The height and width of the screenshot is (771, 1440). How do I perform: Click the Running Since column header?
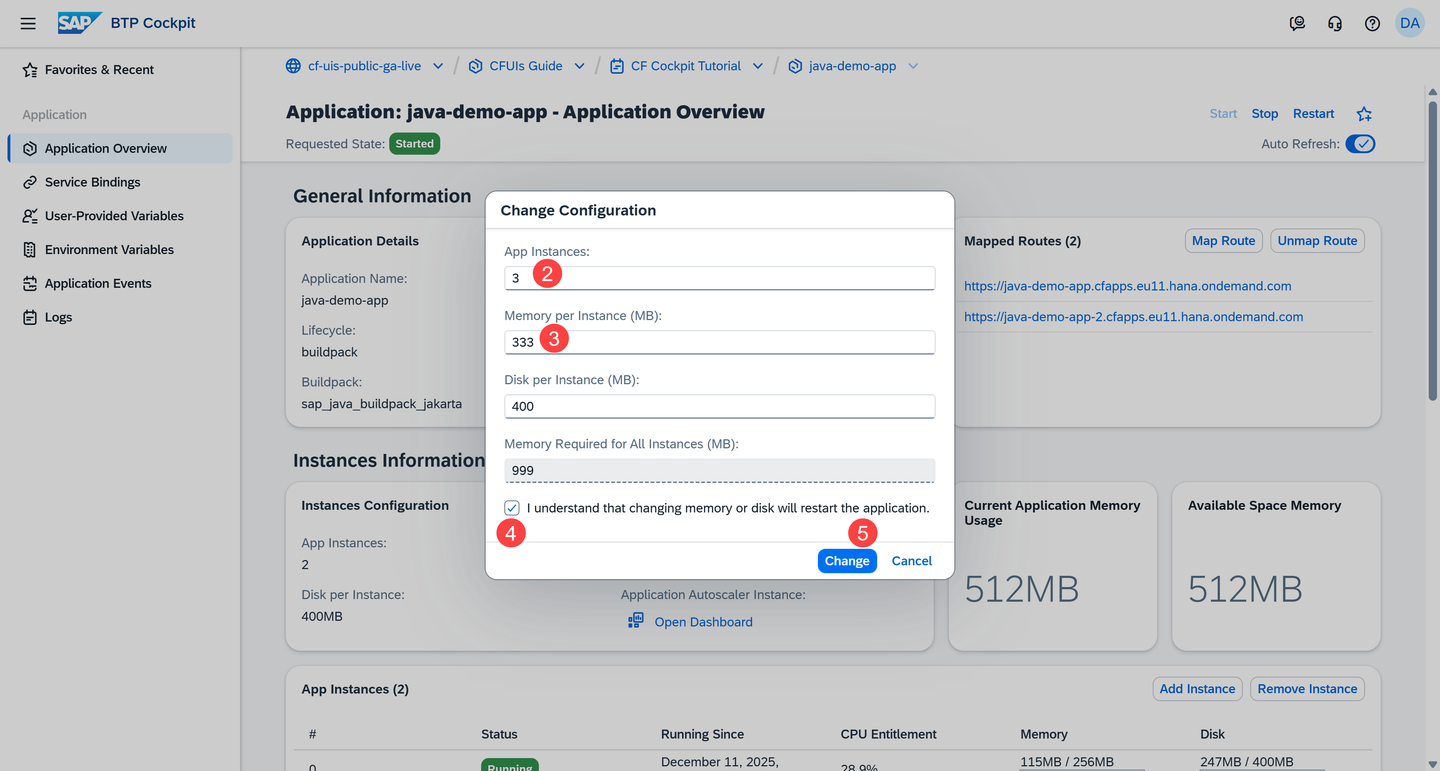703,734
